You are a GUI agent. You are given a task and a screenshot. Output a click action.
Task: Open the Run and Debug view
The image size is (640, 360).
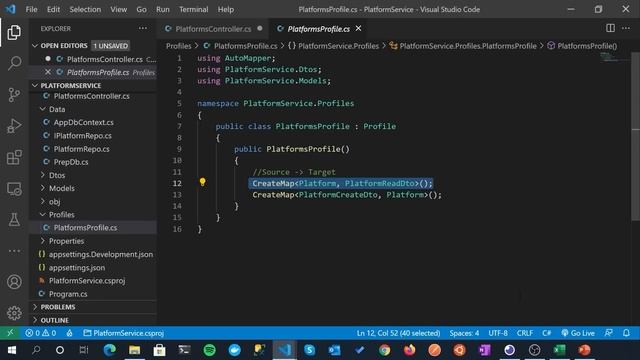point(14,126)
